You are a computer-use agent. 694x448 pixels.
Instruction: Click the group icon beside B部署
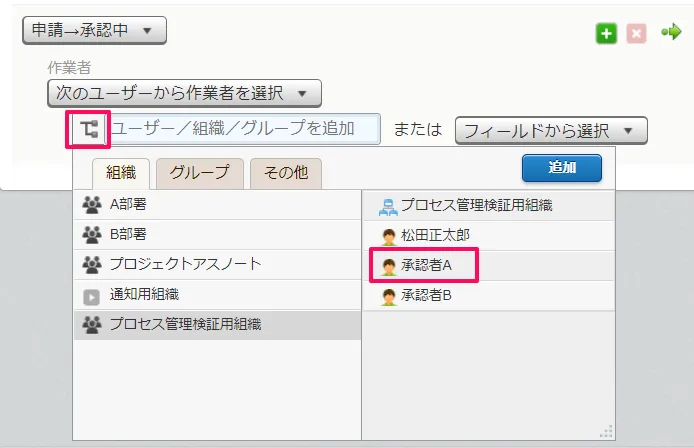(x=92, y=235)
